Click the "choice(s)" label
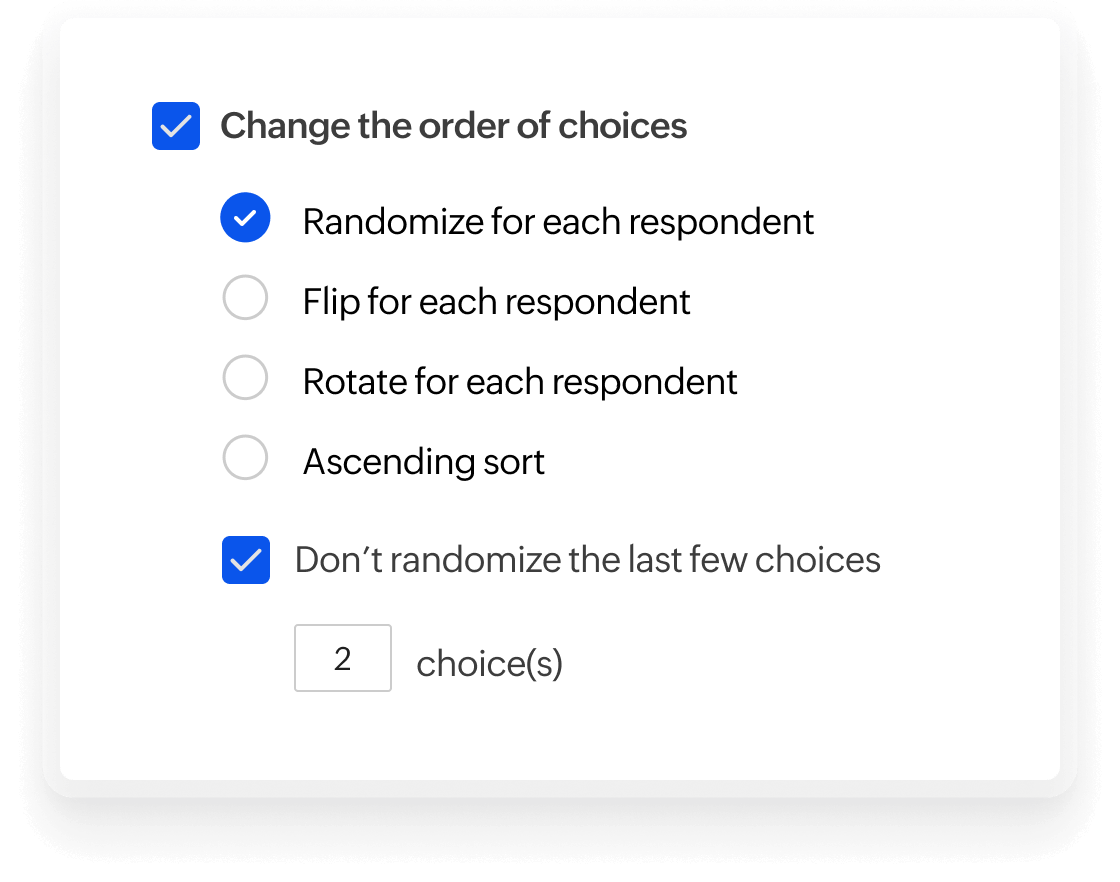This screenshot has width=1120, height=882. (x=488, y=662)
